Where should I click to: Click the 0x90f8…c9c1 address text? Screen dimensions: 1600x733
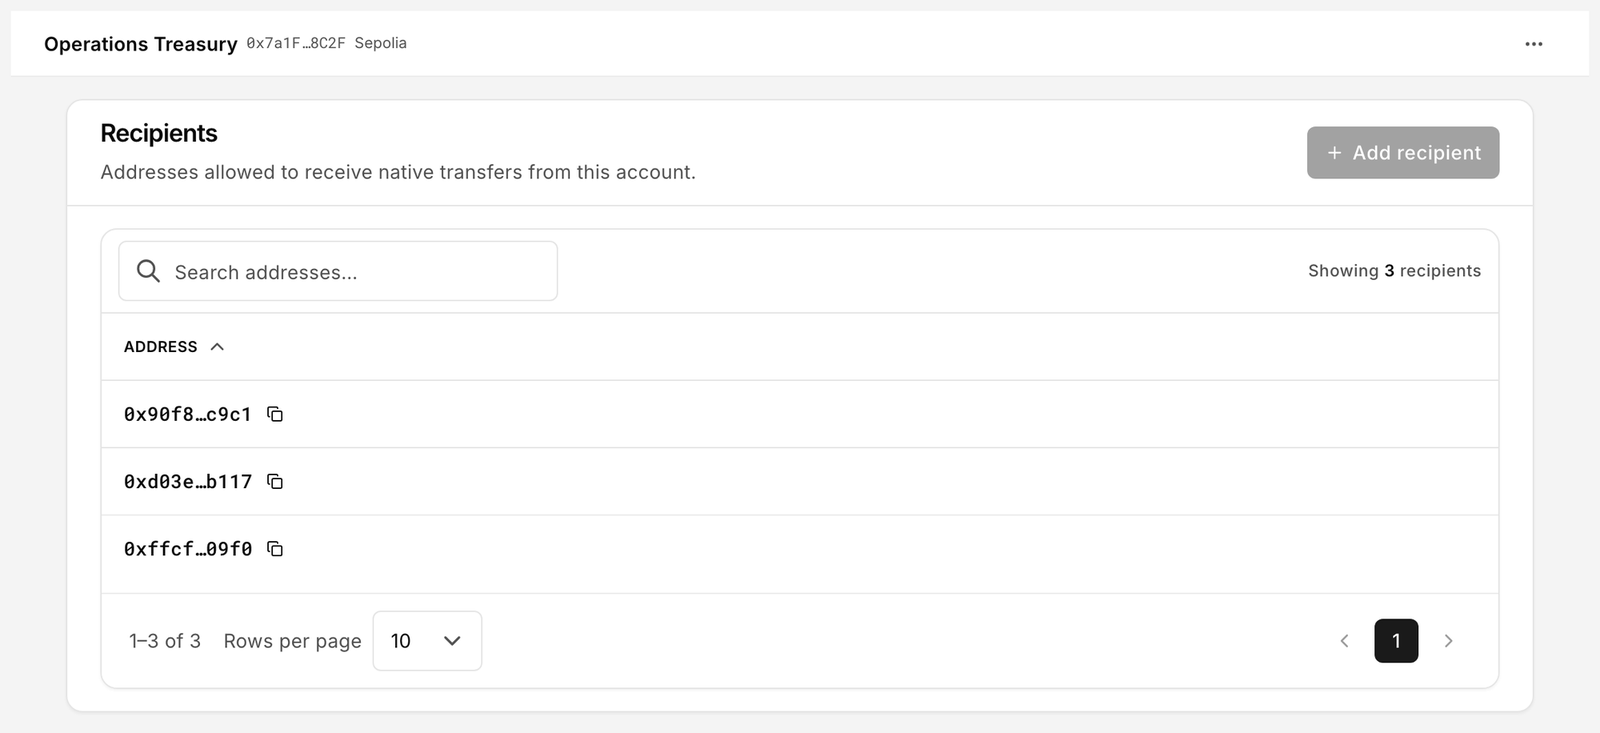coord(188,414)
